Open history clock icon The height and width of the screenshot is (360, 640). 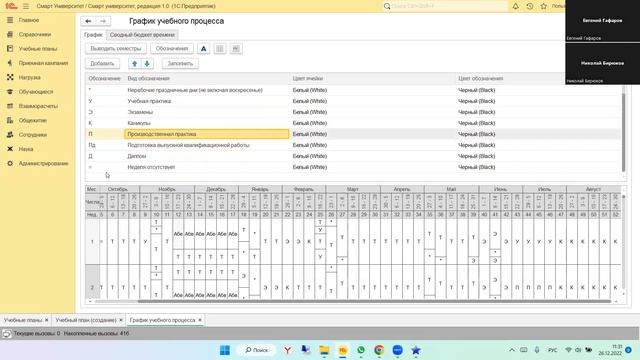530,6
